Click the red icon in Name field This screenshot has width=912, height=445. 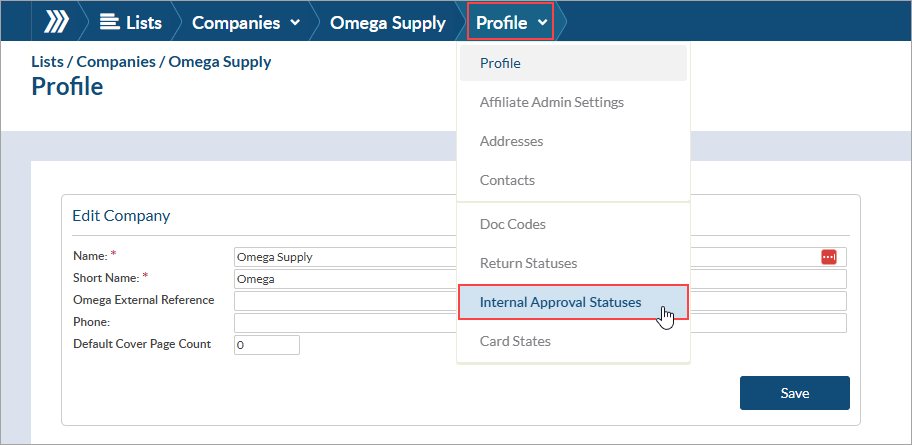coord(829,257)
